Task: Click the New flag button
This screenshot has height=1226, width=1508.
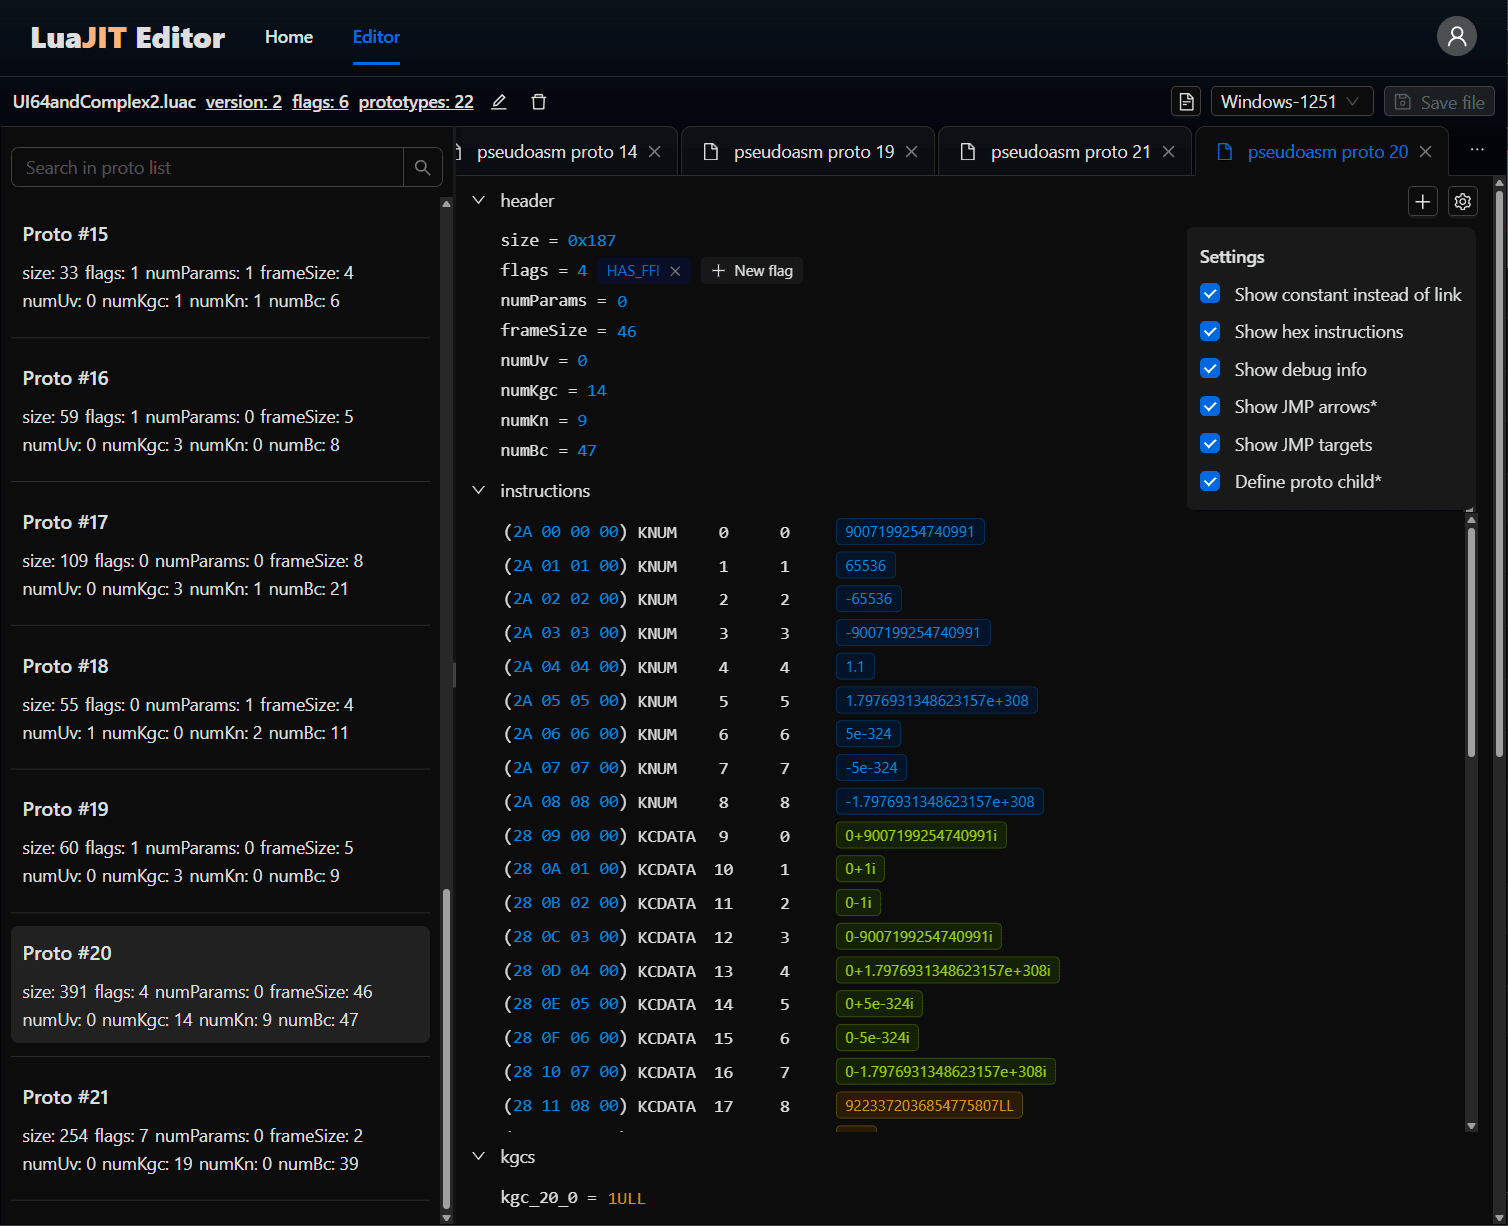Action: (x=751, y=270)
